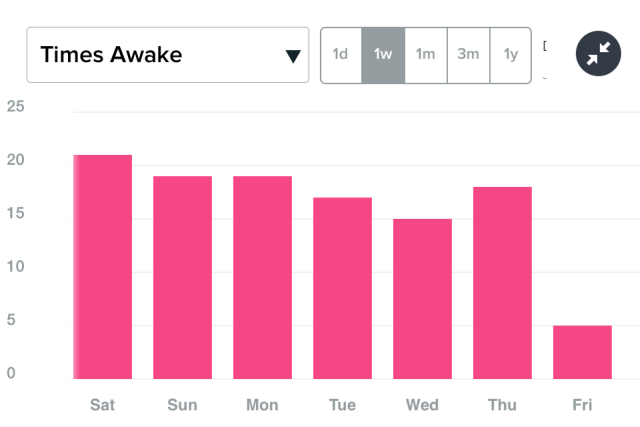Click the dropdown arrow beside Times Awake

click(x=293, y=56)
